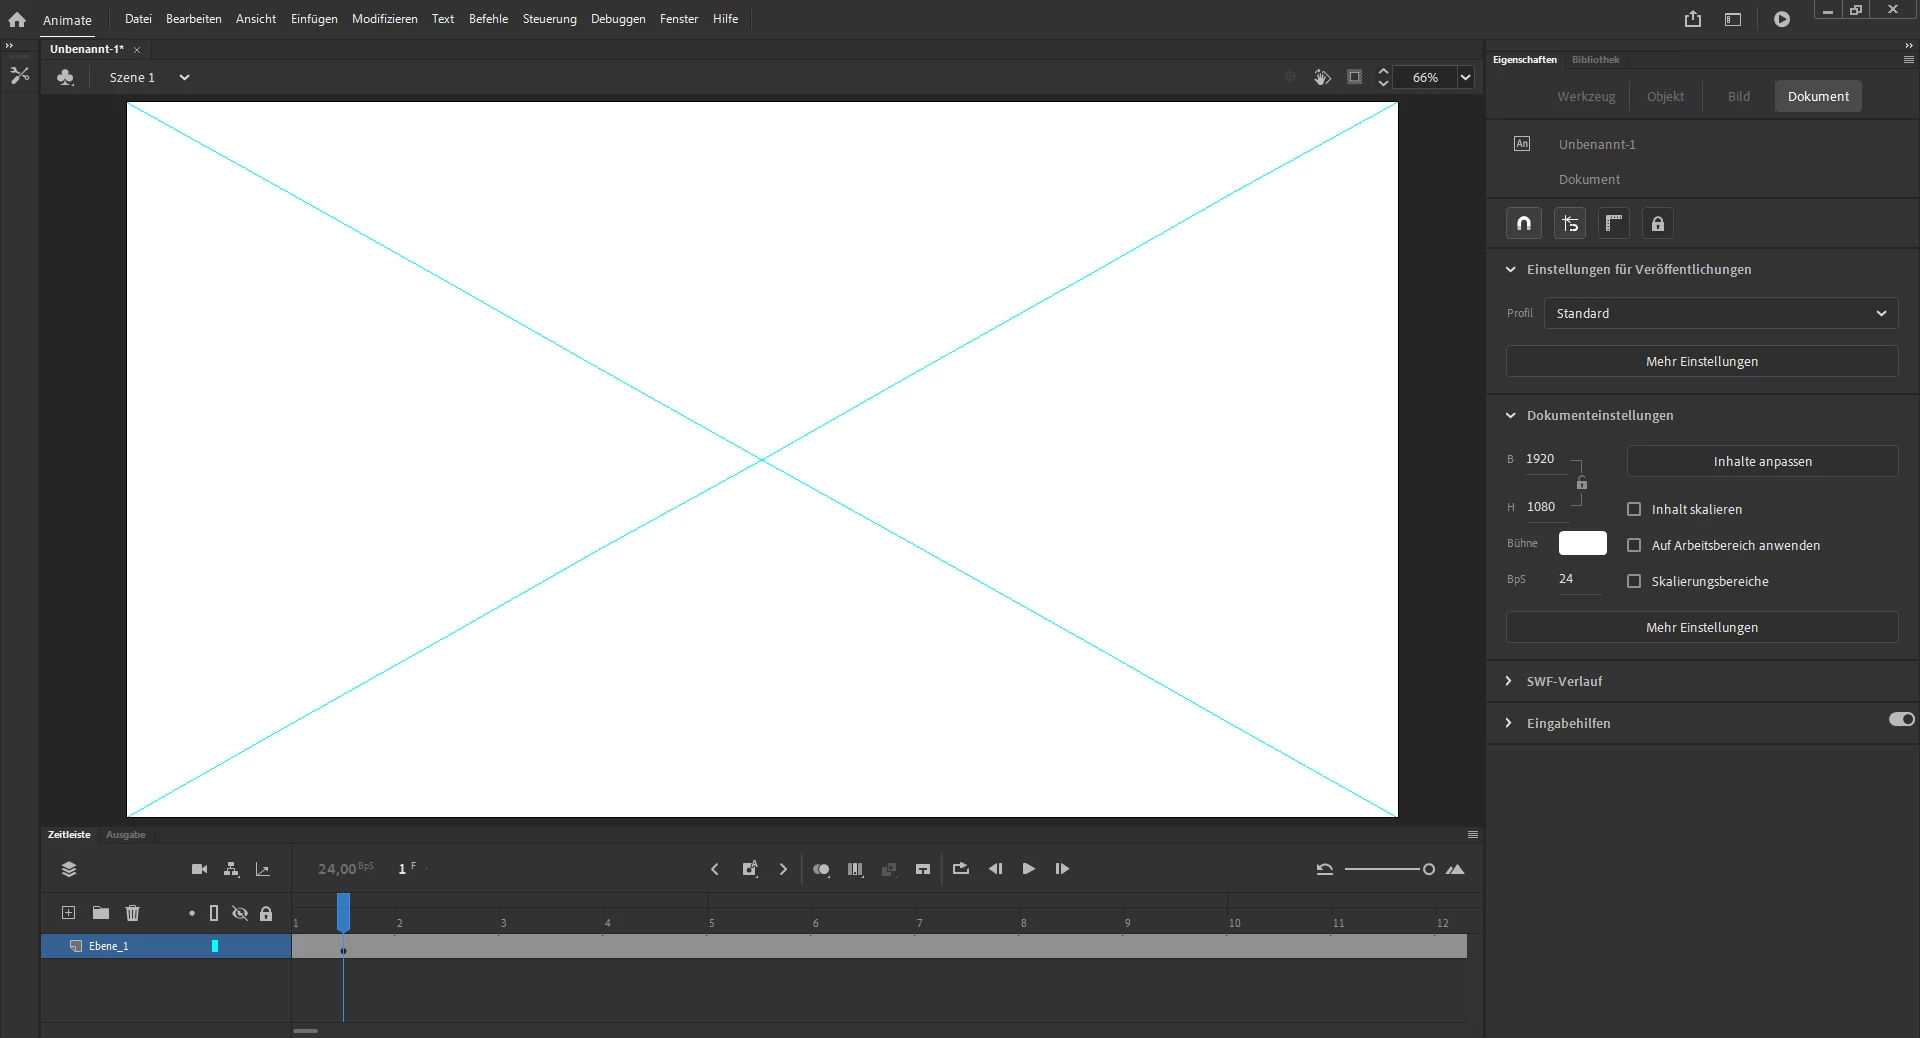Click the rulers icon in properties
The height and width of the screenshot is (1038, 1920).
[x=1613, y=223]
